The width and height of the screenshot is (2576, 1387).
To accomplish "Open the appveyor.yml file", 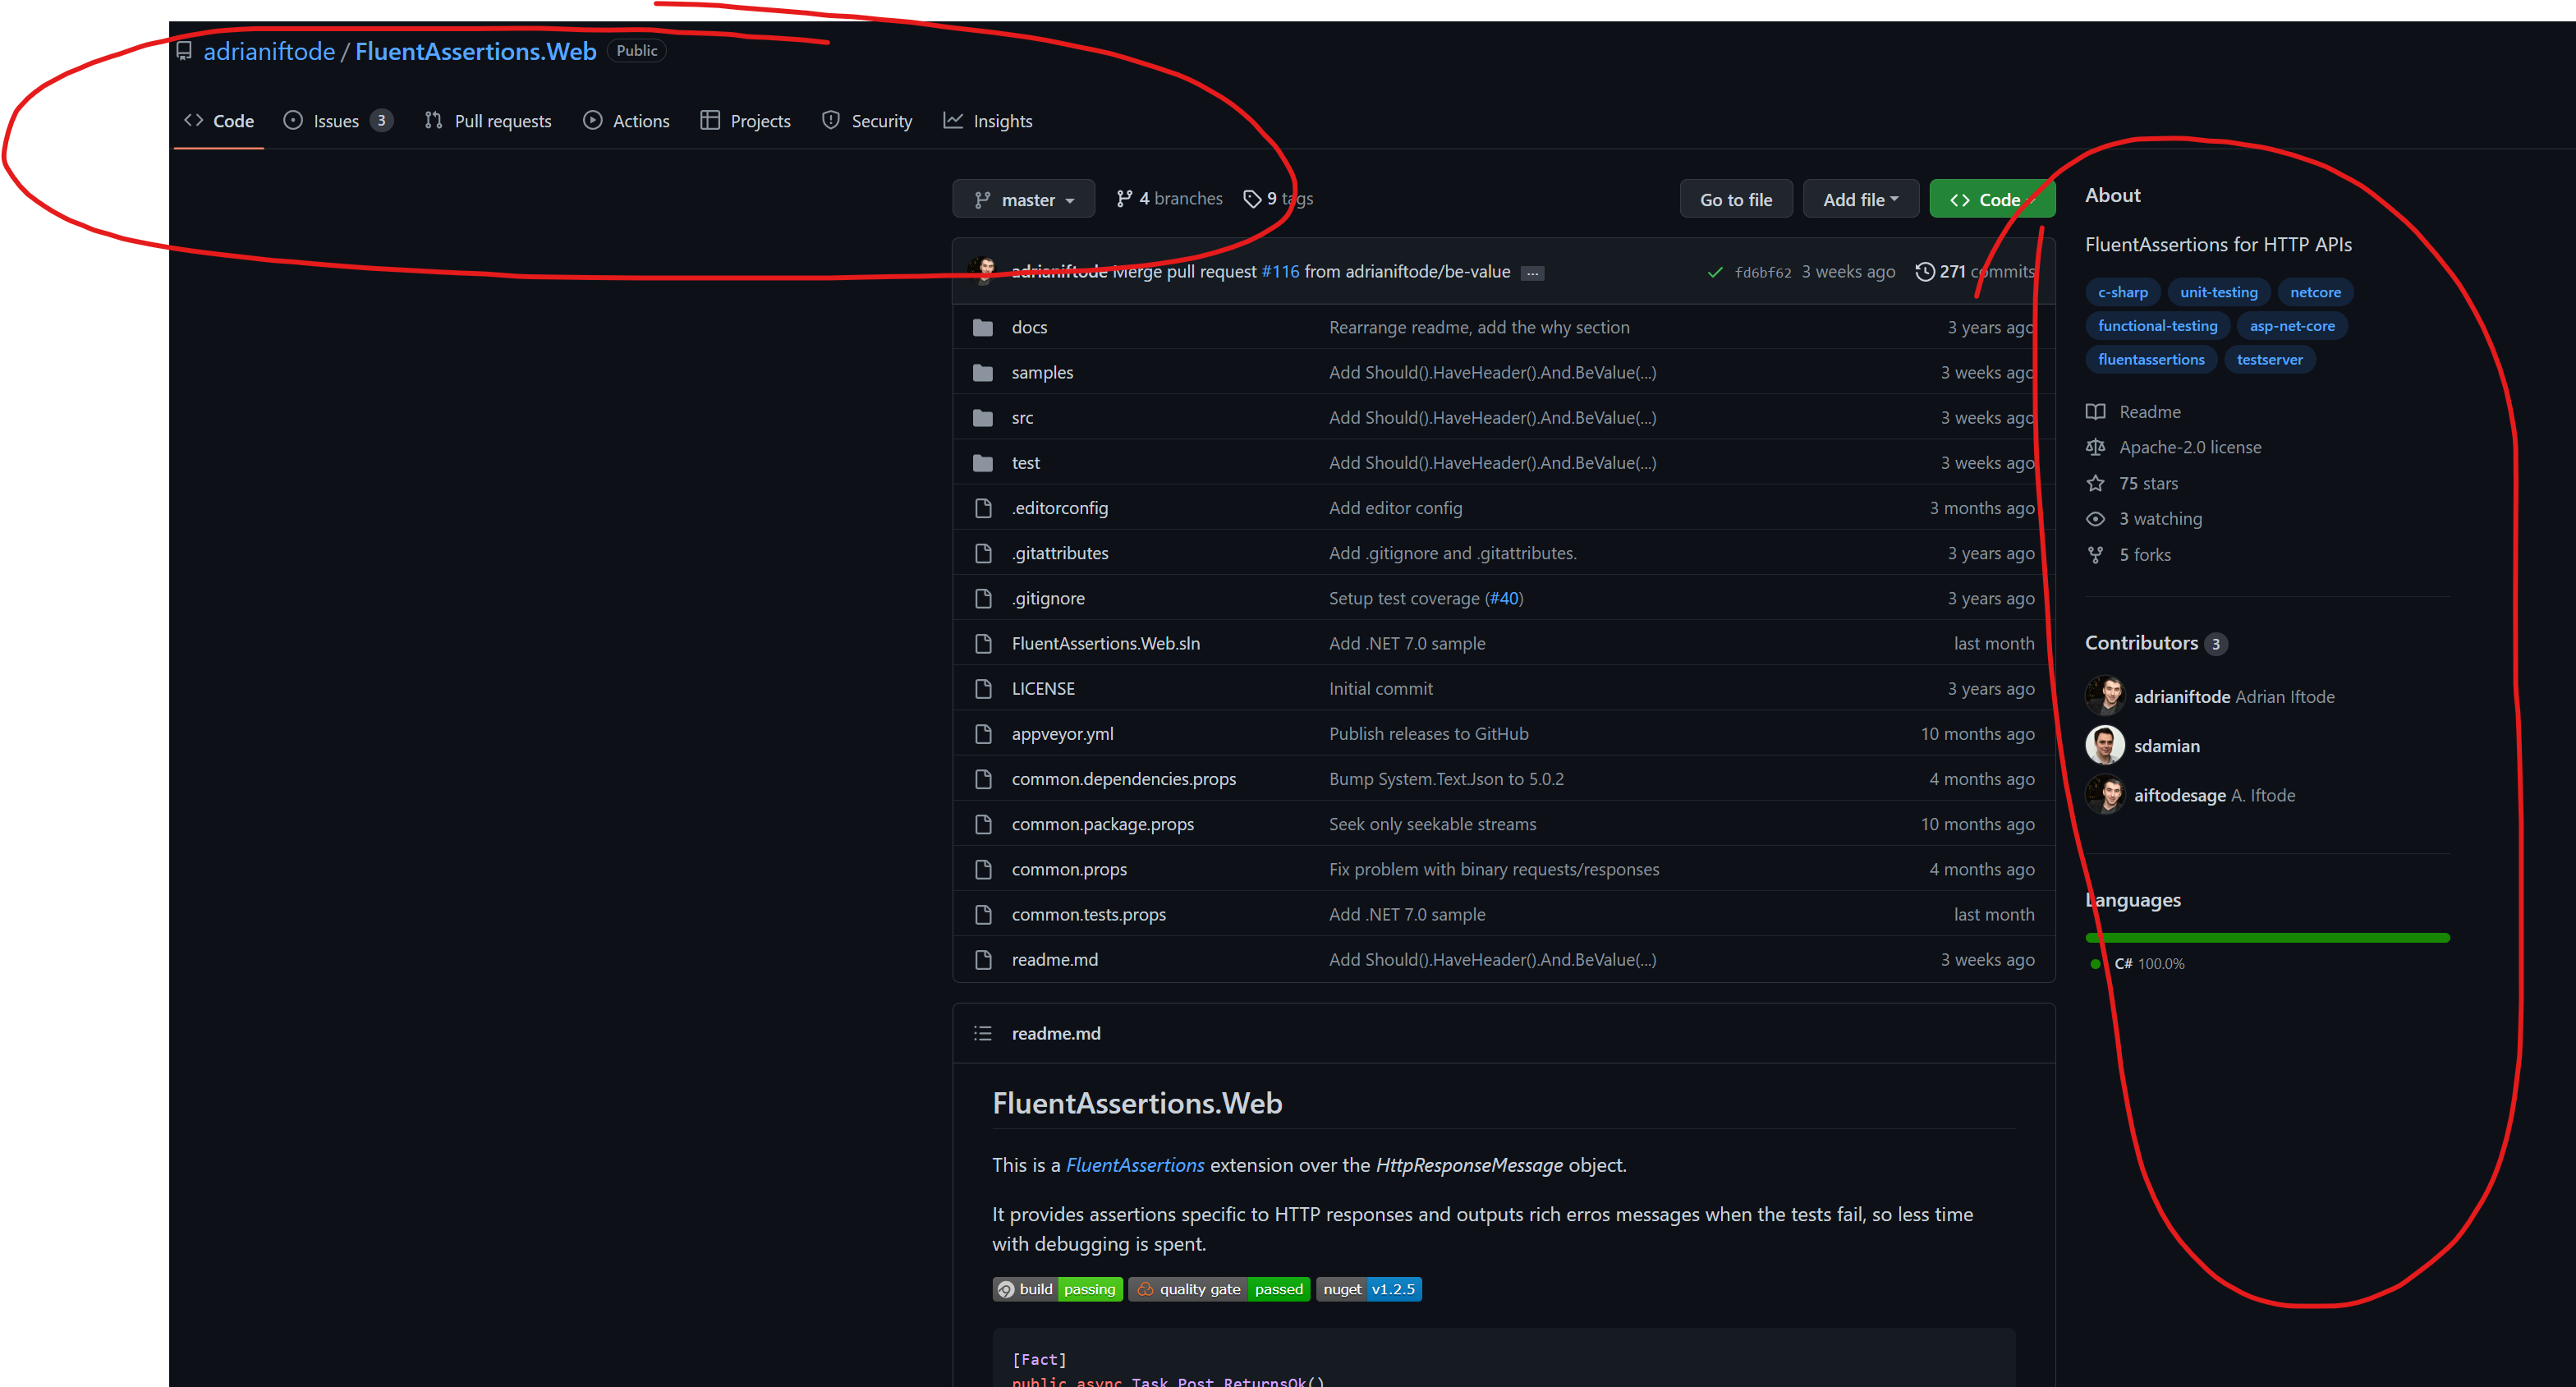I will point(1062,733).
